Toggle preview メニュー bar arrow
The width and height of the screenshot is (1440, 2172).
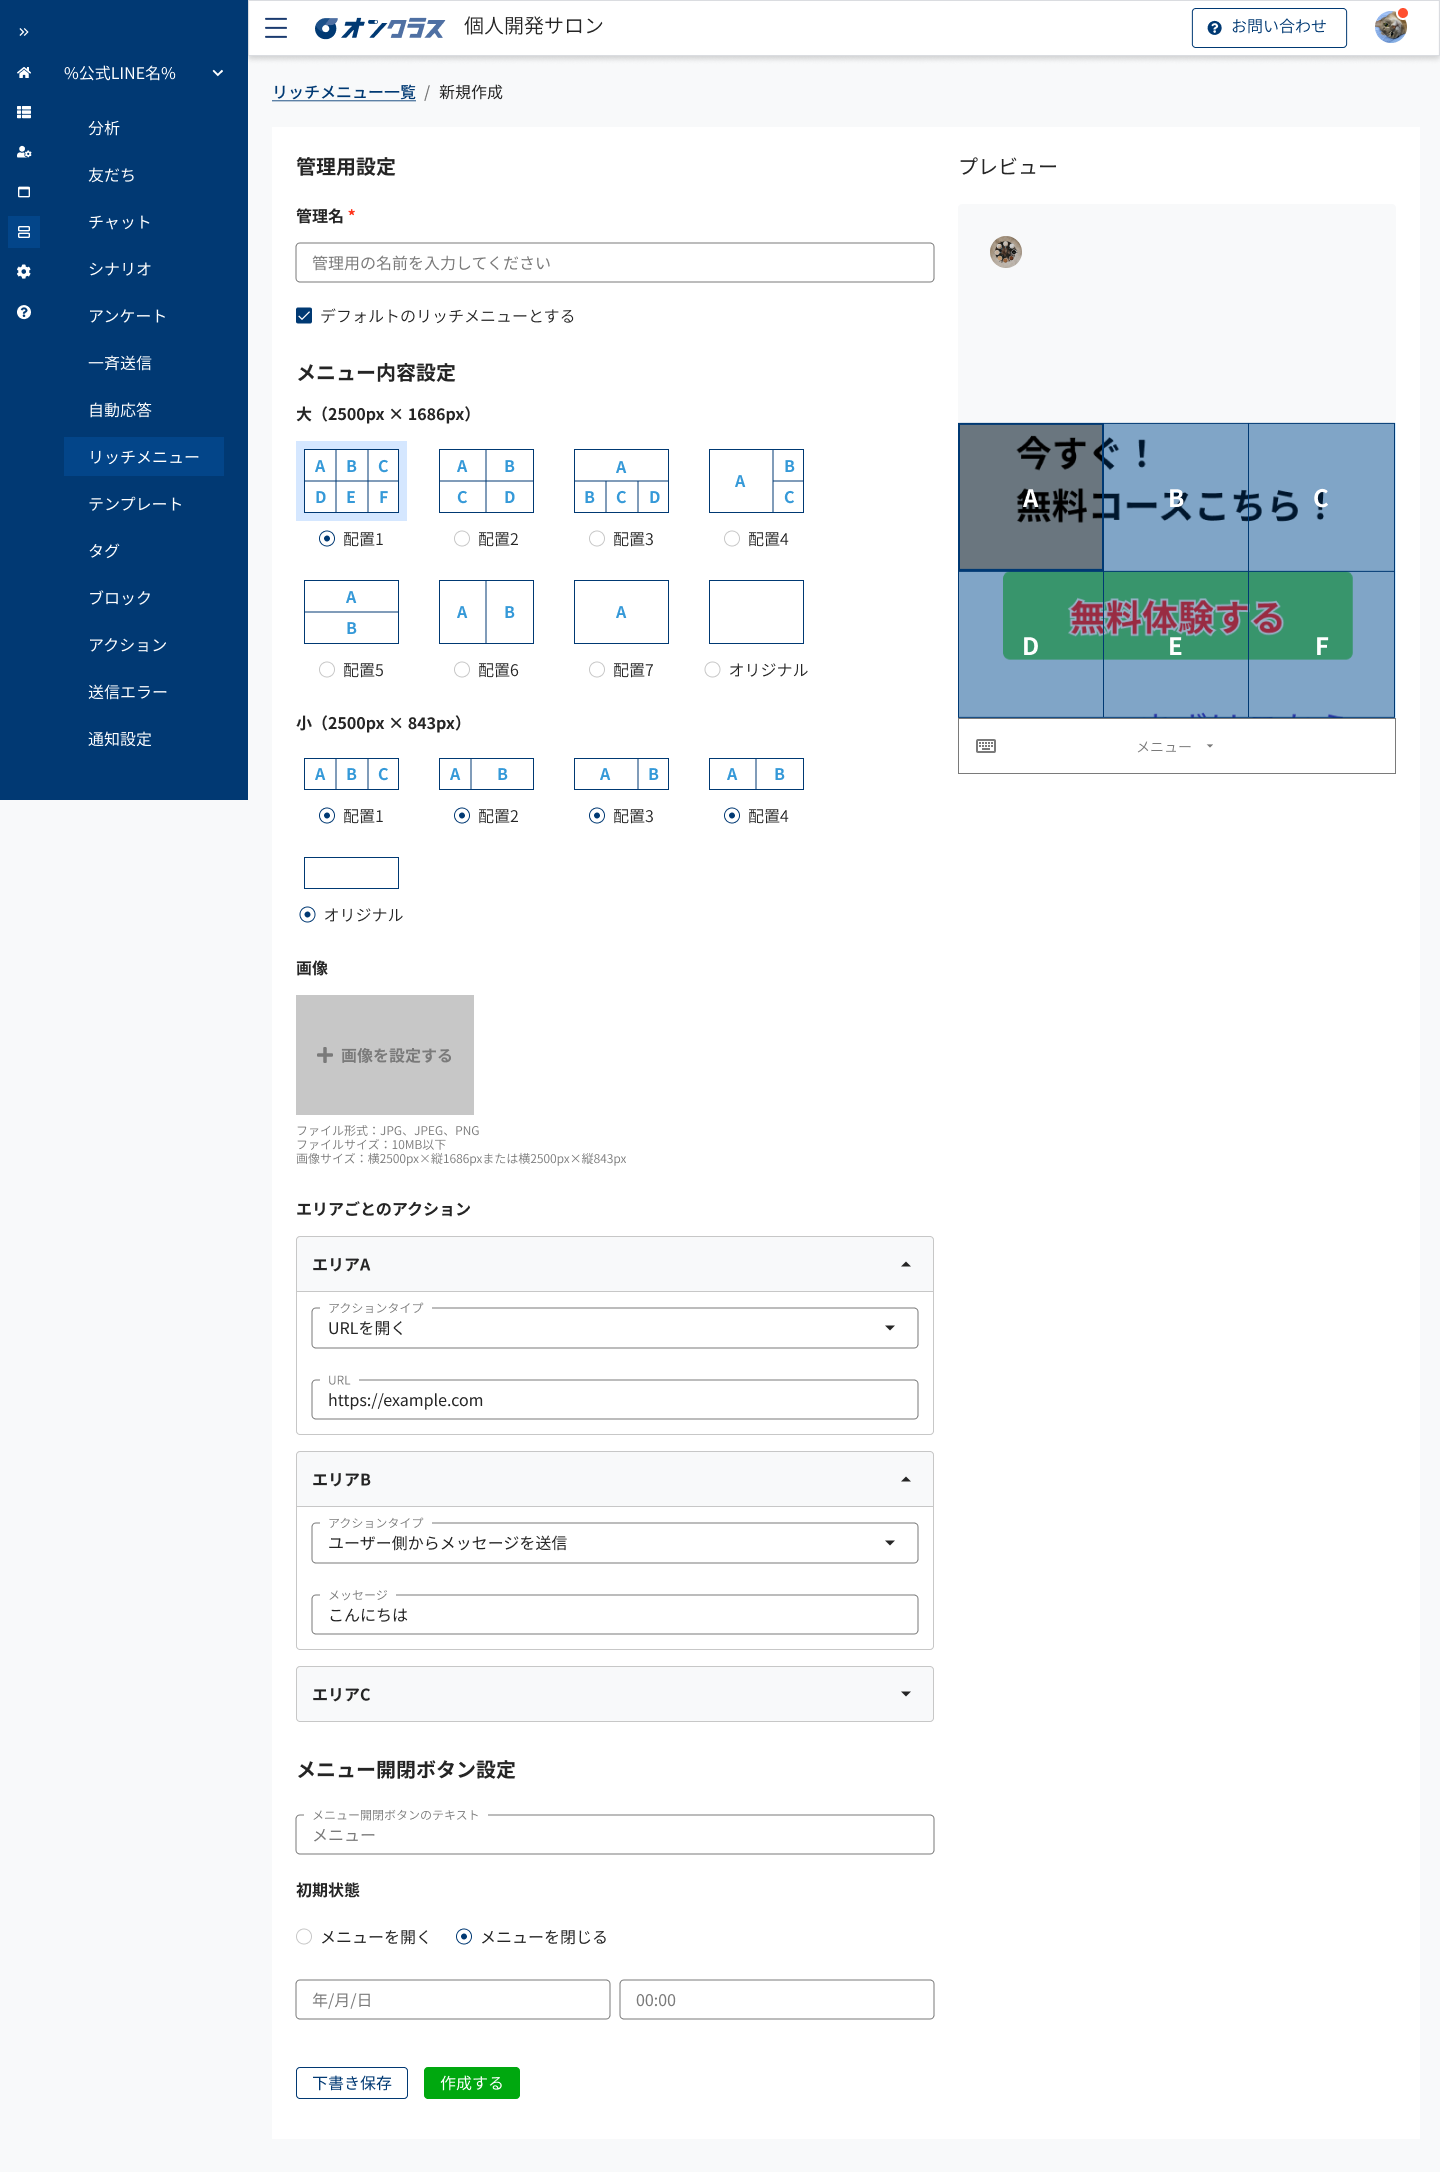tap(1210, 746)
